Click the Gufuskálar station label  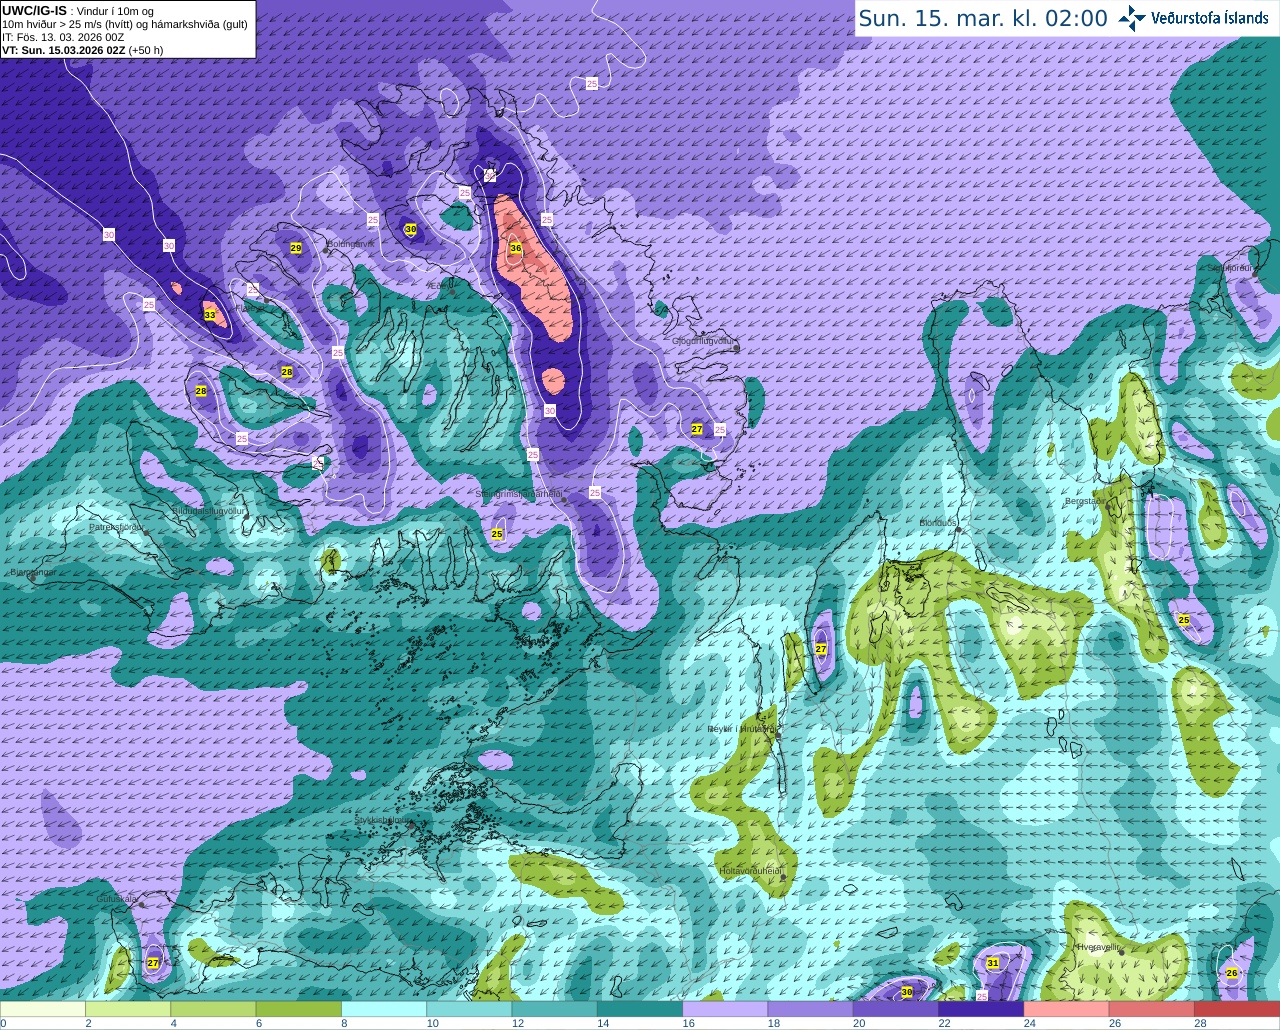click(x=117, y=899)
